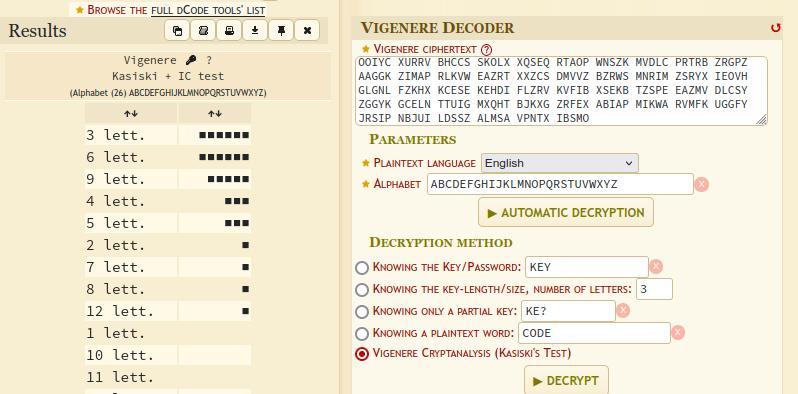
Task: Select the '12 lett.' result row
Action: [x=168, y=311]
